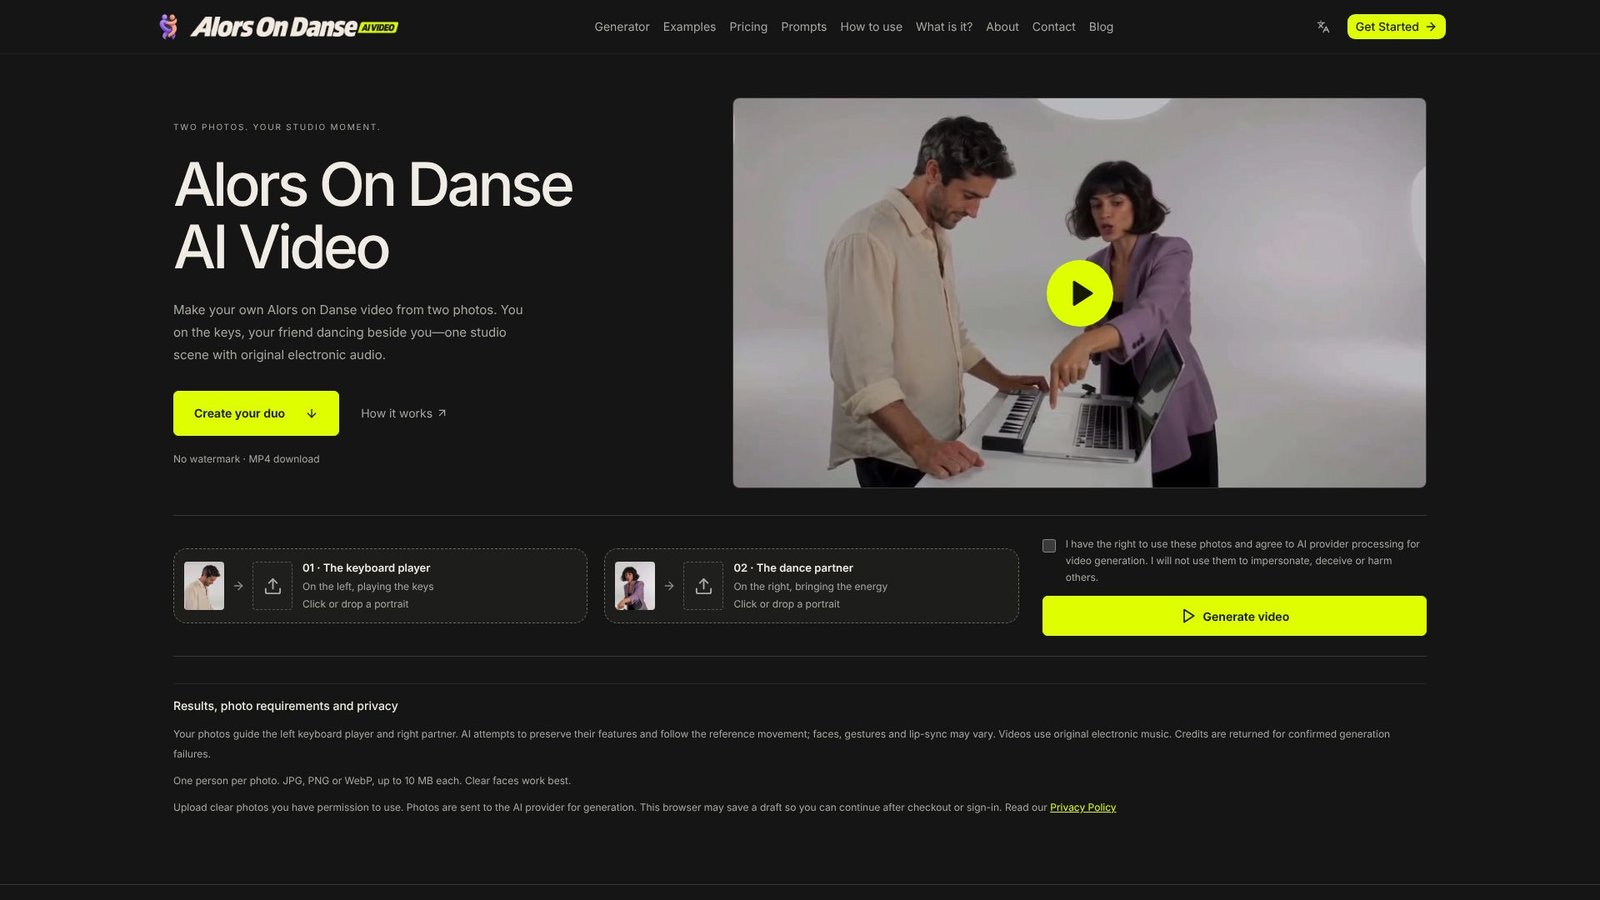The height and width of the screenshot is (900, 1600).
Task: Click the Create your duo button
Action: pyautogui.click(x=256, y=413)
